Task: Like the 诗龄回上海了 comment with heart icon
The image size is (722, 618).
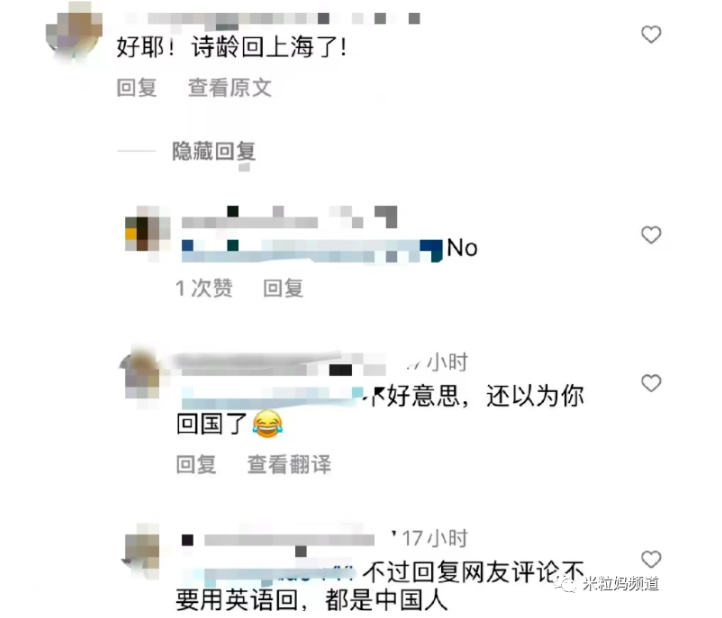Action: [651, 34]
